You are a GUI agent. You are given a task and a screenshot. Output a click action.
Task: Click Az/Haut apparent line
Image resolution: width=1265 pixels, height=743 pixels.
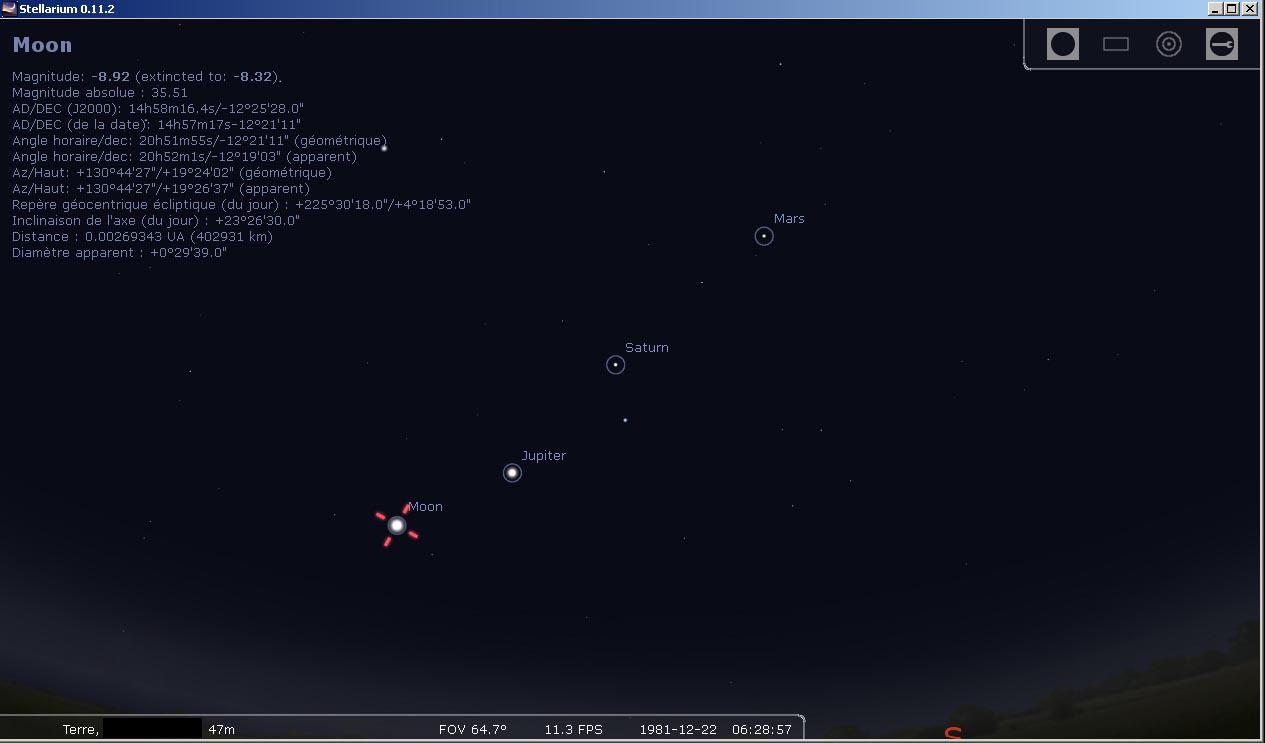click(x=161, y=189)
